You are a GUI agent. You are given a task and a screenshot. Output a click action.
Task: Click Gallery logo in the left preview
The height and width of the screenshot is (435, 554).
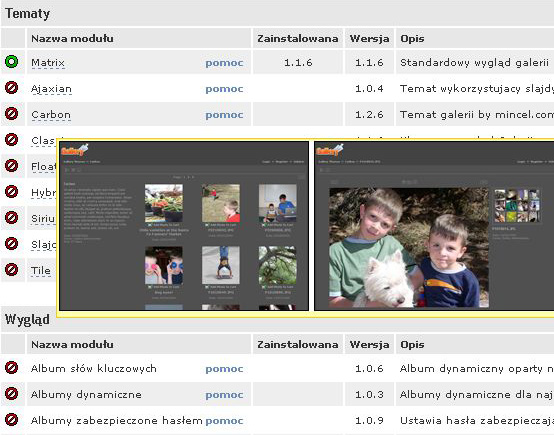(x=75, y=150)
